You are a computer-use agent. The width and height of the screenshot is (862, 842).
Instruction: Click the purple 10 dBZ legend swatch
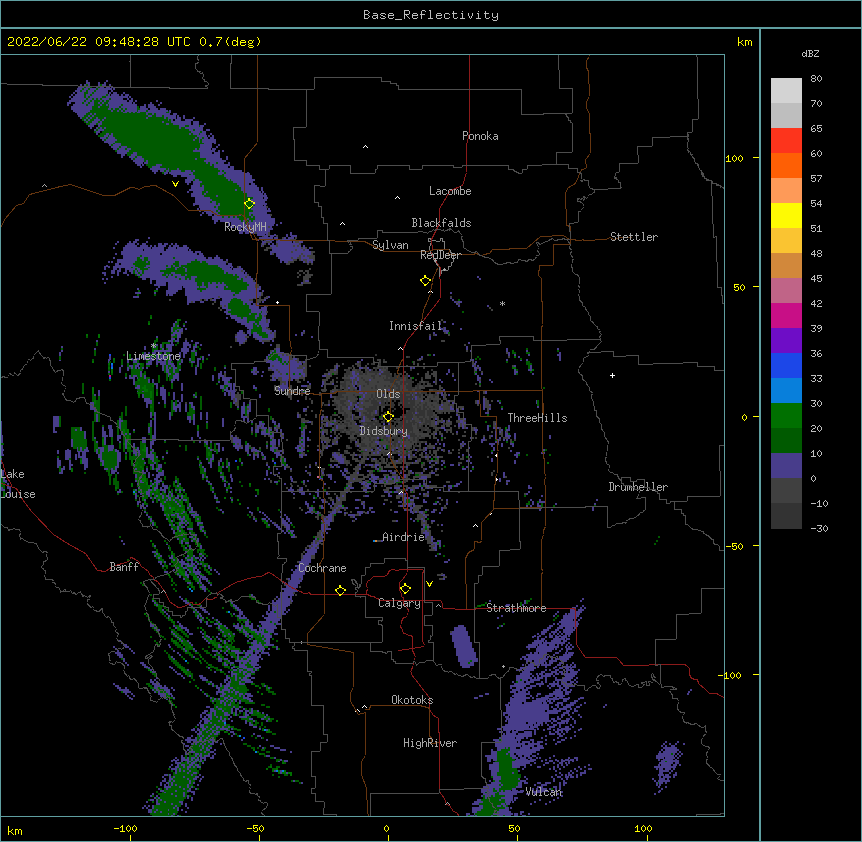[786, 466]
